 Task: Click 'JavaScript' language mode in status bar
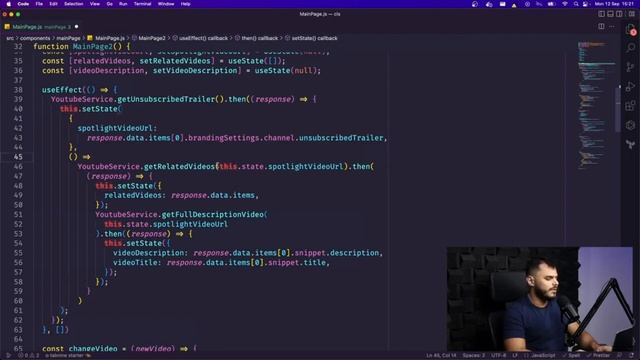(542, 356)
